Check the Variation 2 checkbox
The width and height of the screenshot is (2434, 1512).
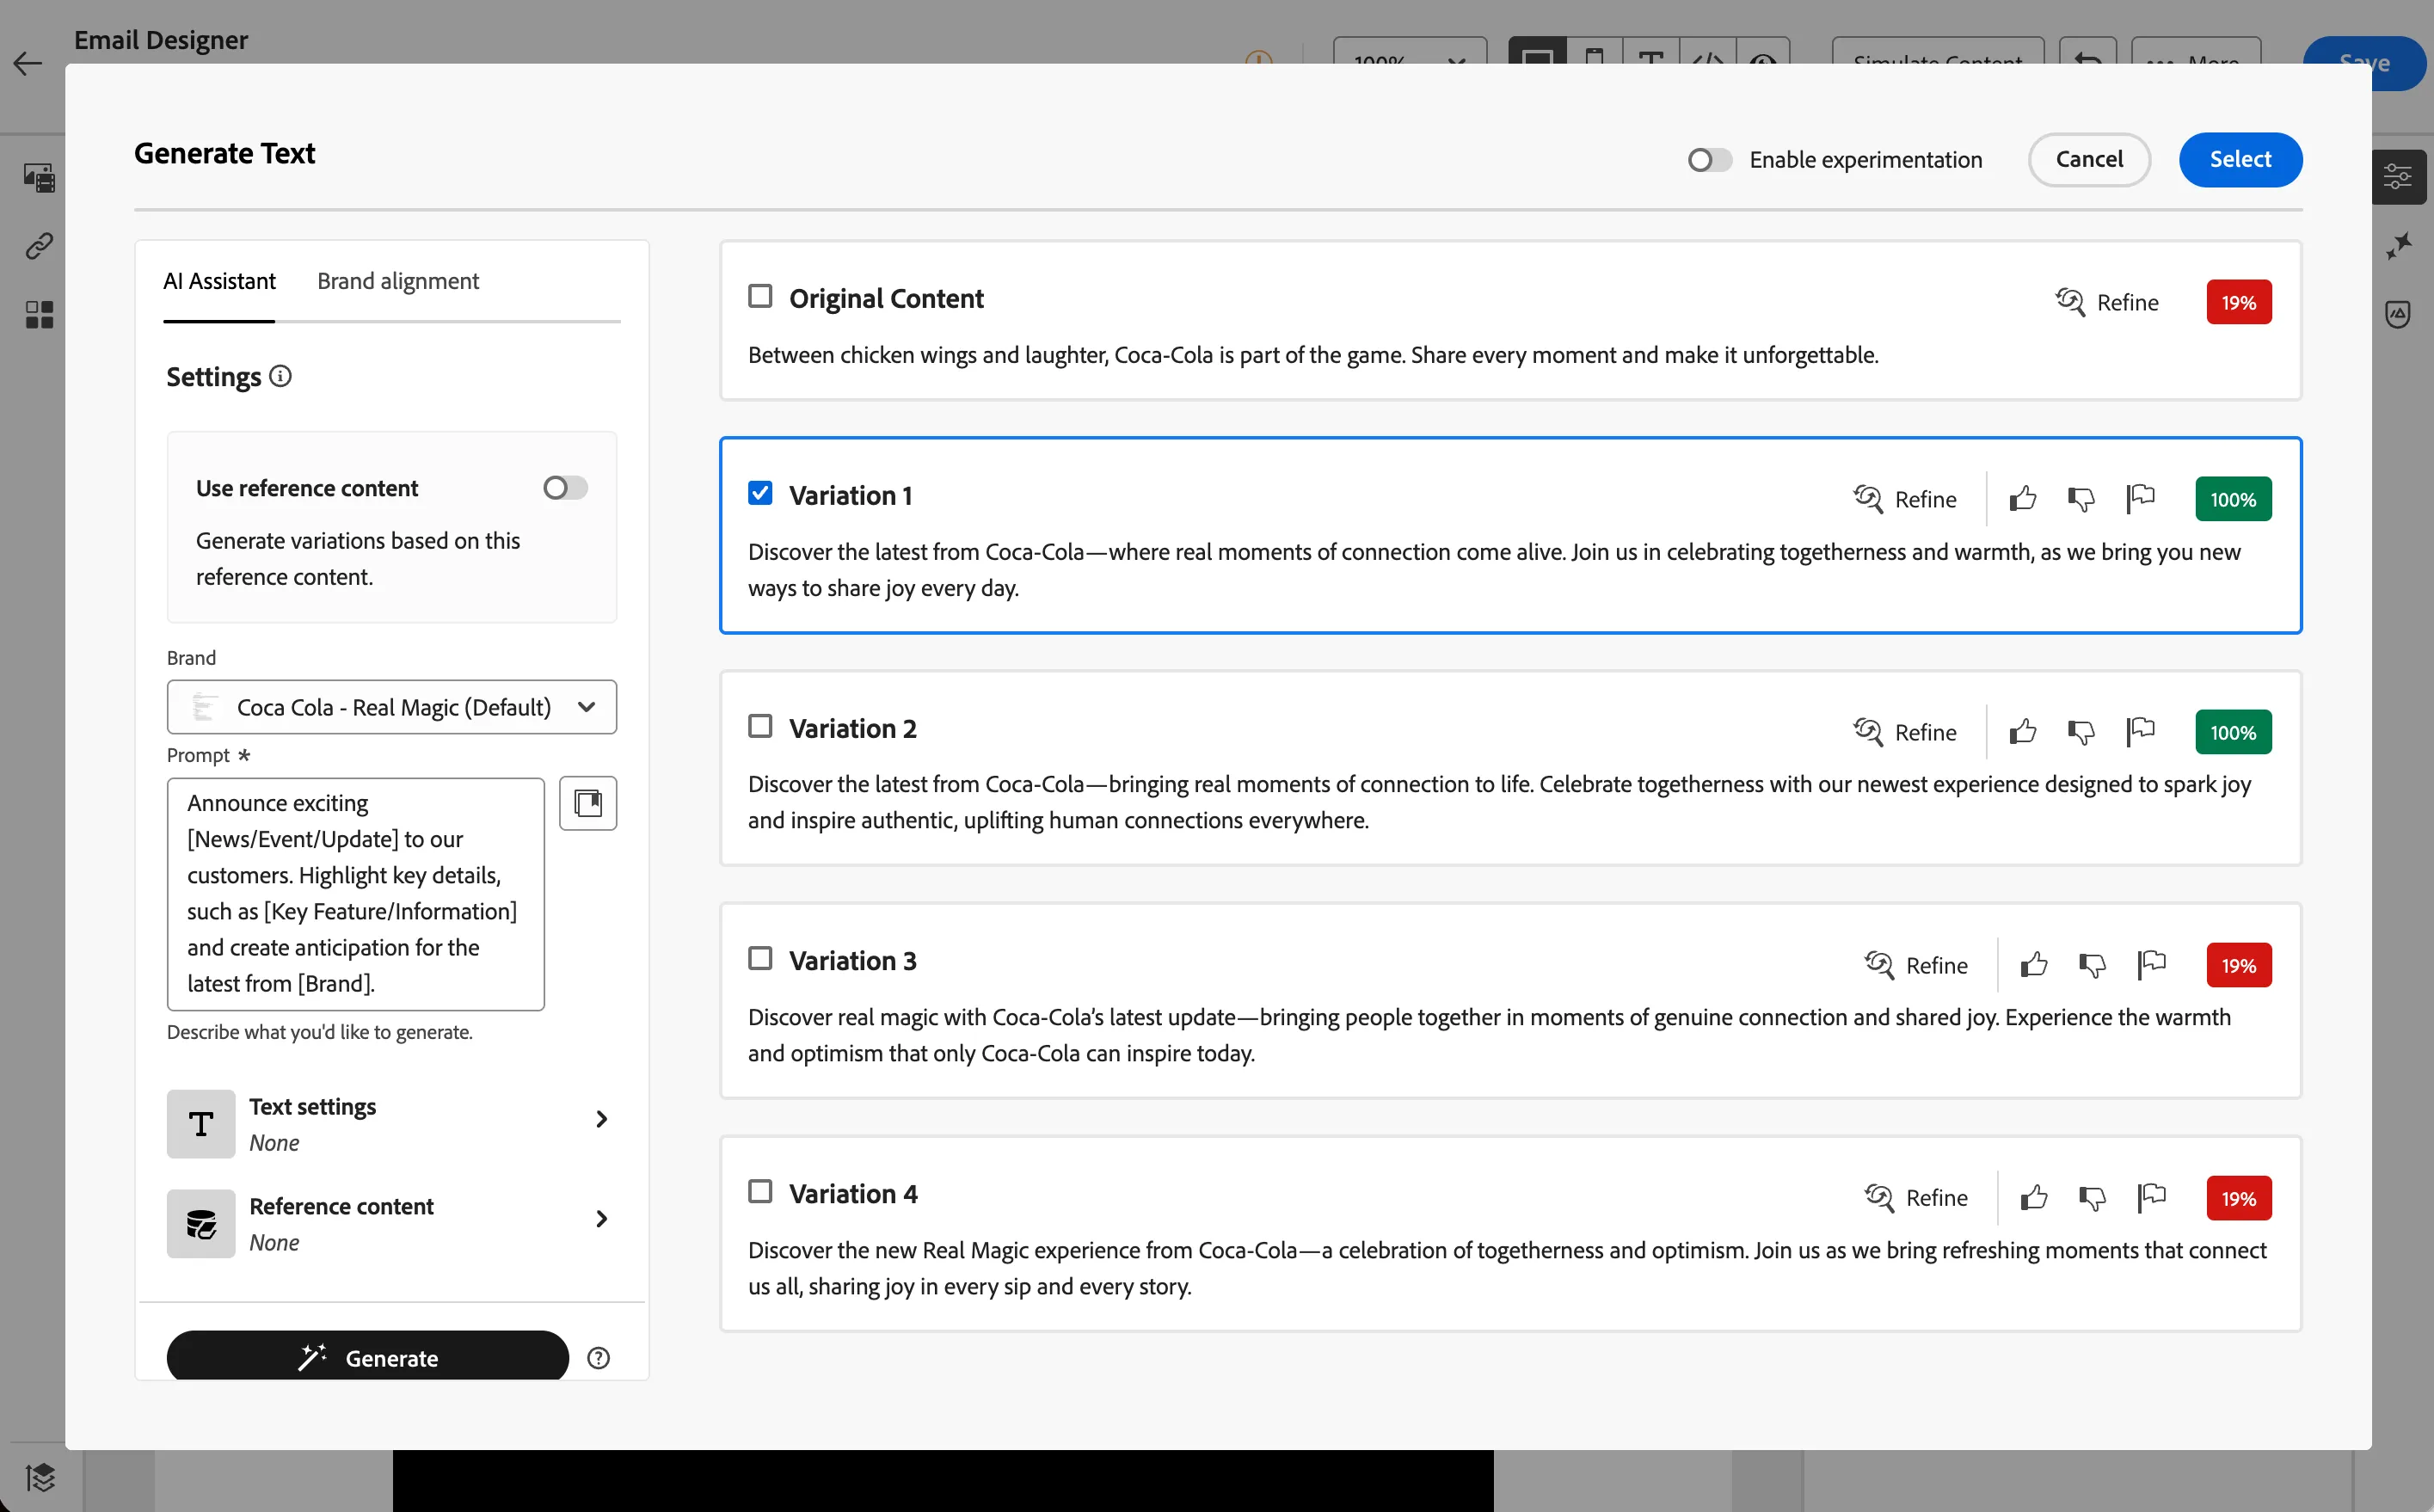[x=760, y=726]
